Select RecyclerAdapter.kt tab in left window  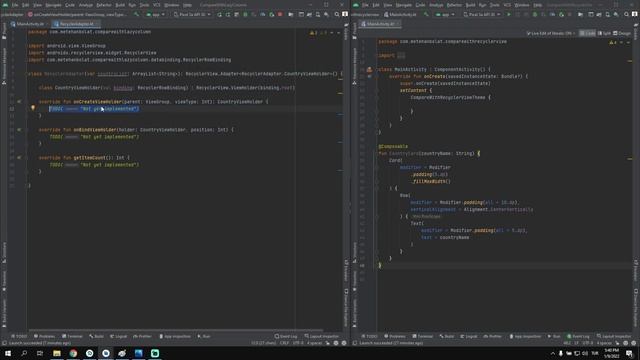pyautogui.click(x=76, y=24)
